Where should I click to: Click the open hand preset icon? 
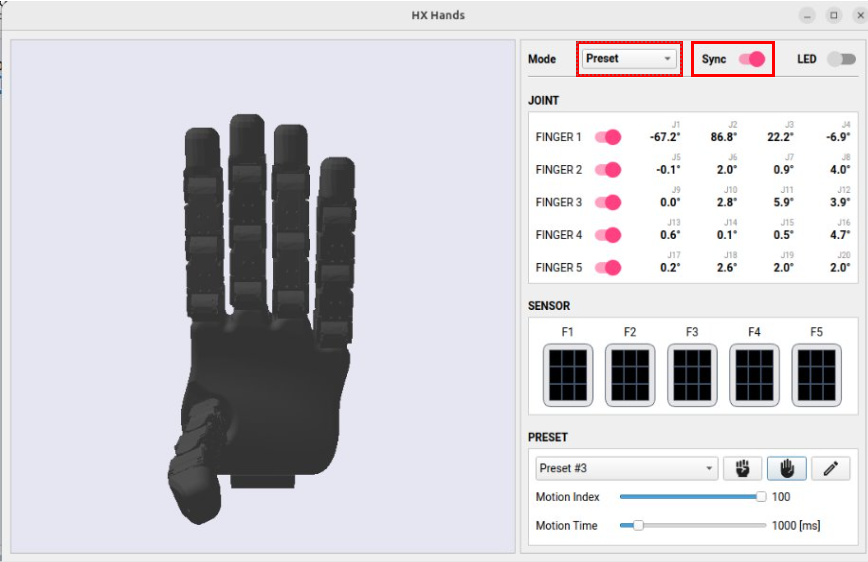point(786,468)
